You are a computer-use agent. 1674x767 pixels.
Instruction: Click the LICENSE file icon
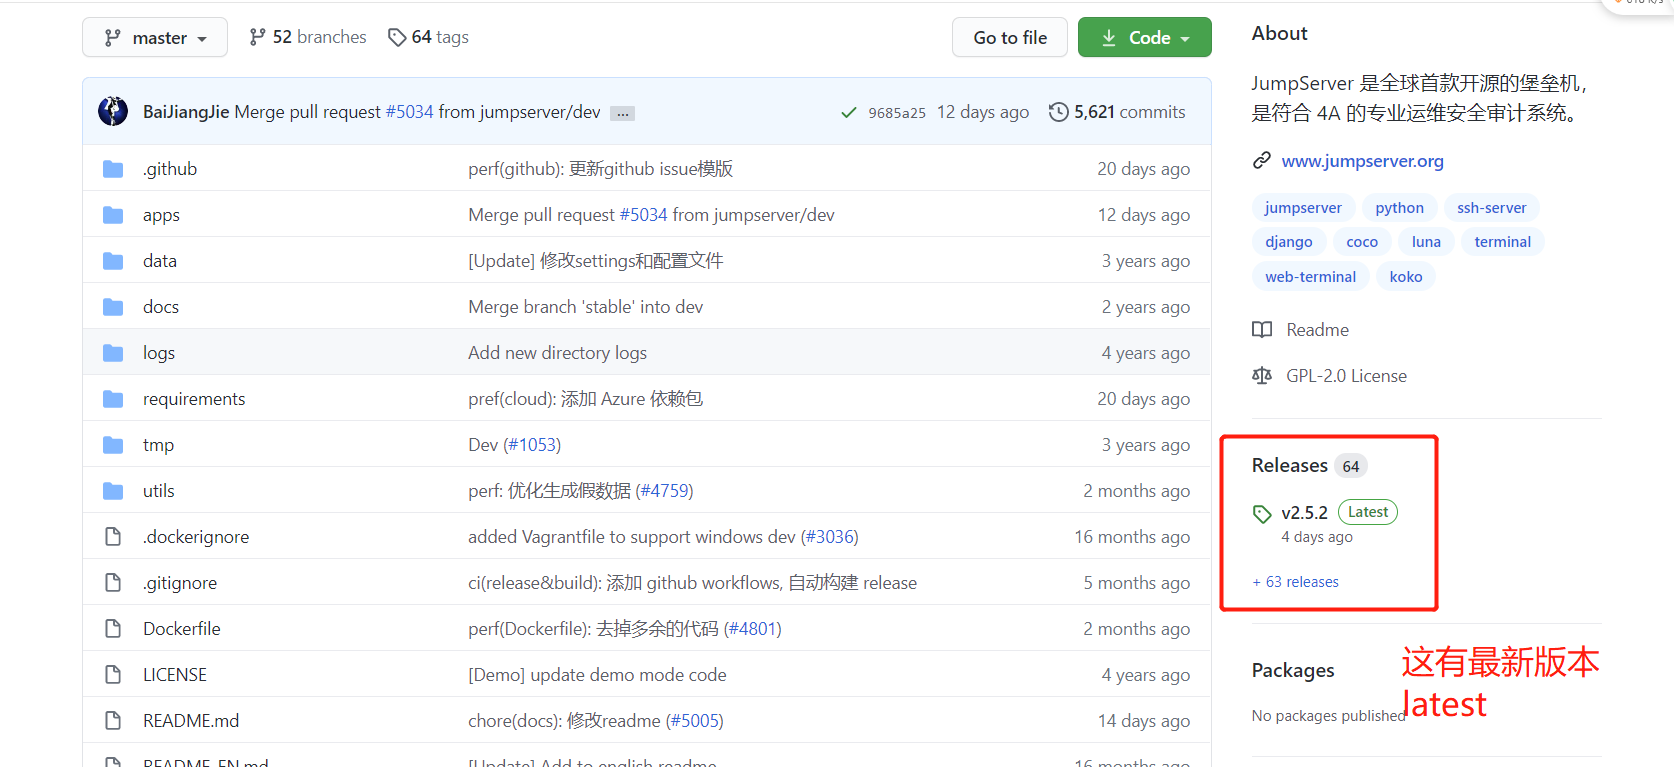(113, 675)
